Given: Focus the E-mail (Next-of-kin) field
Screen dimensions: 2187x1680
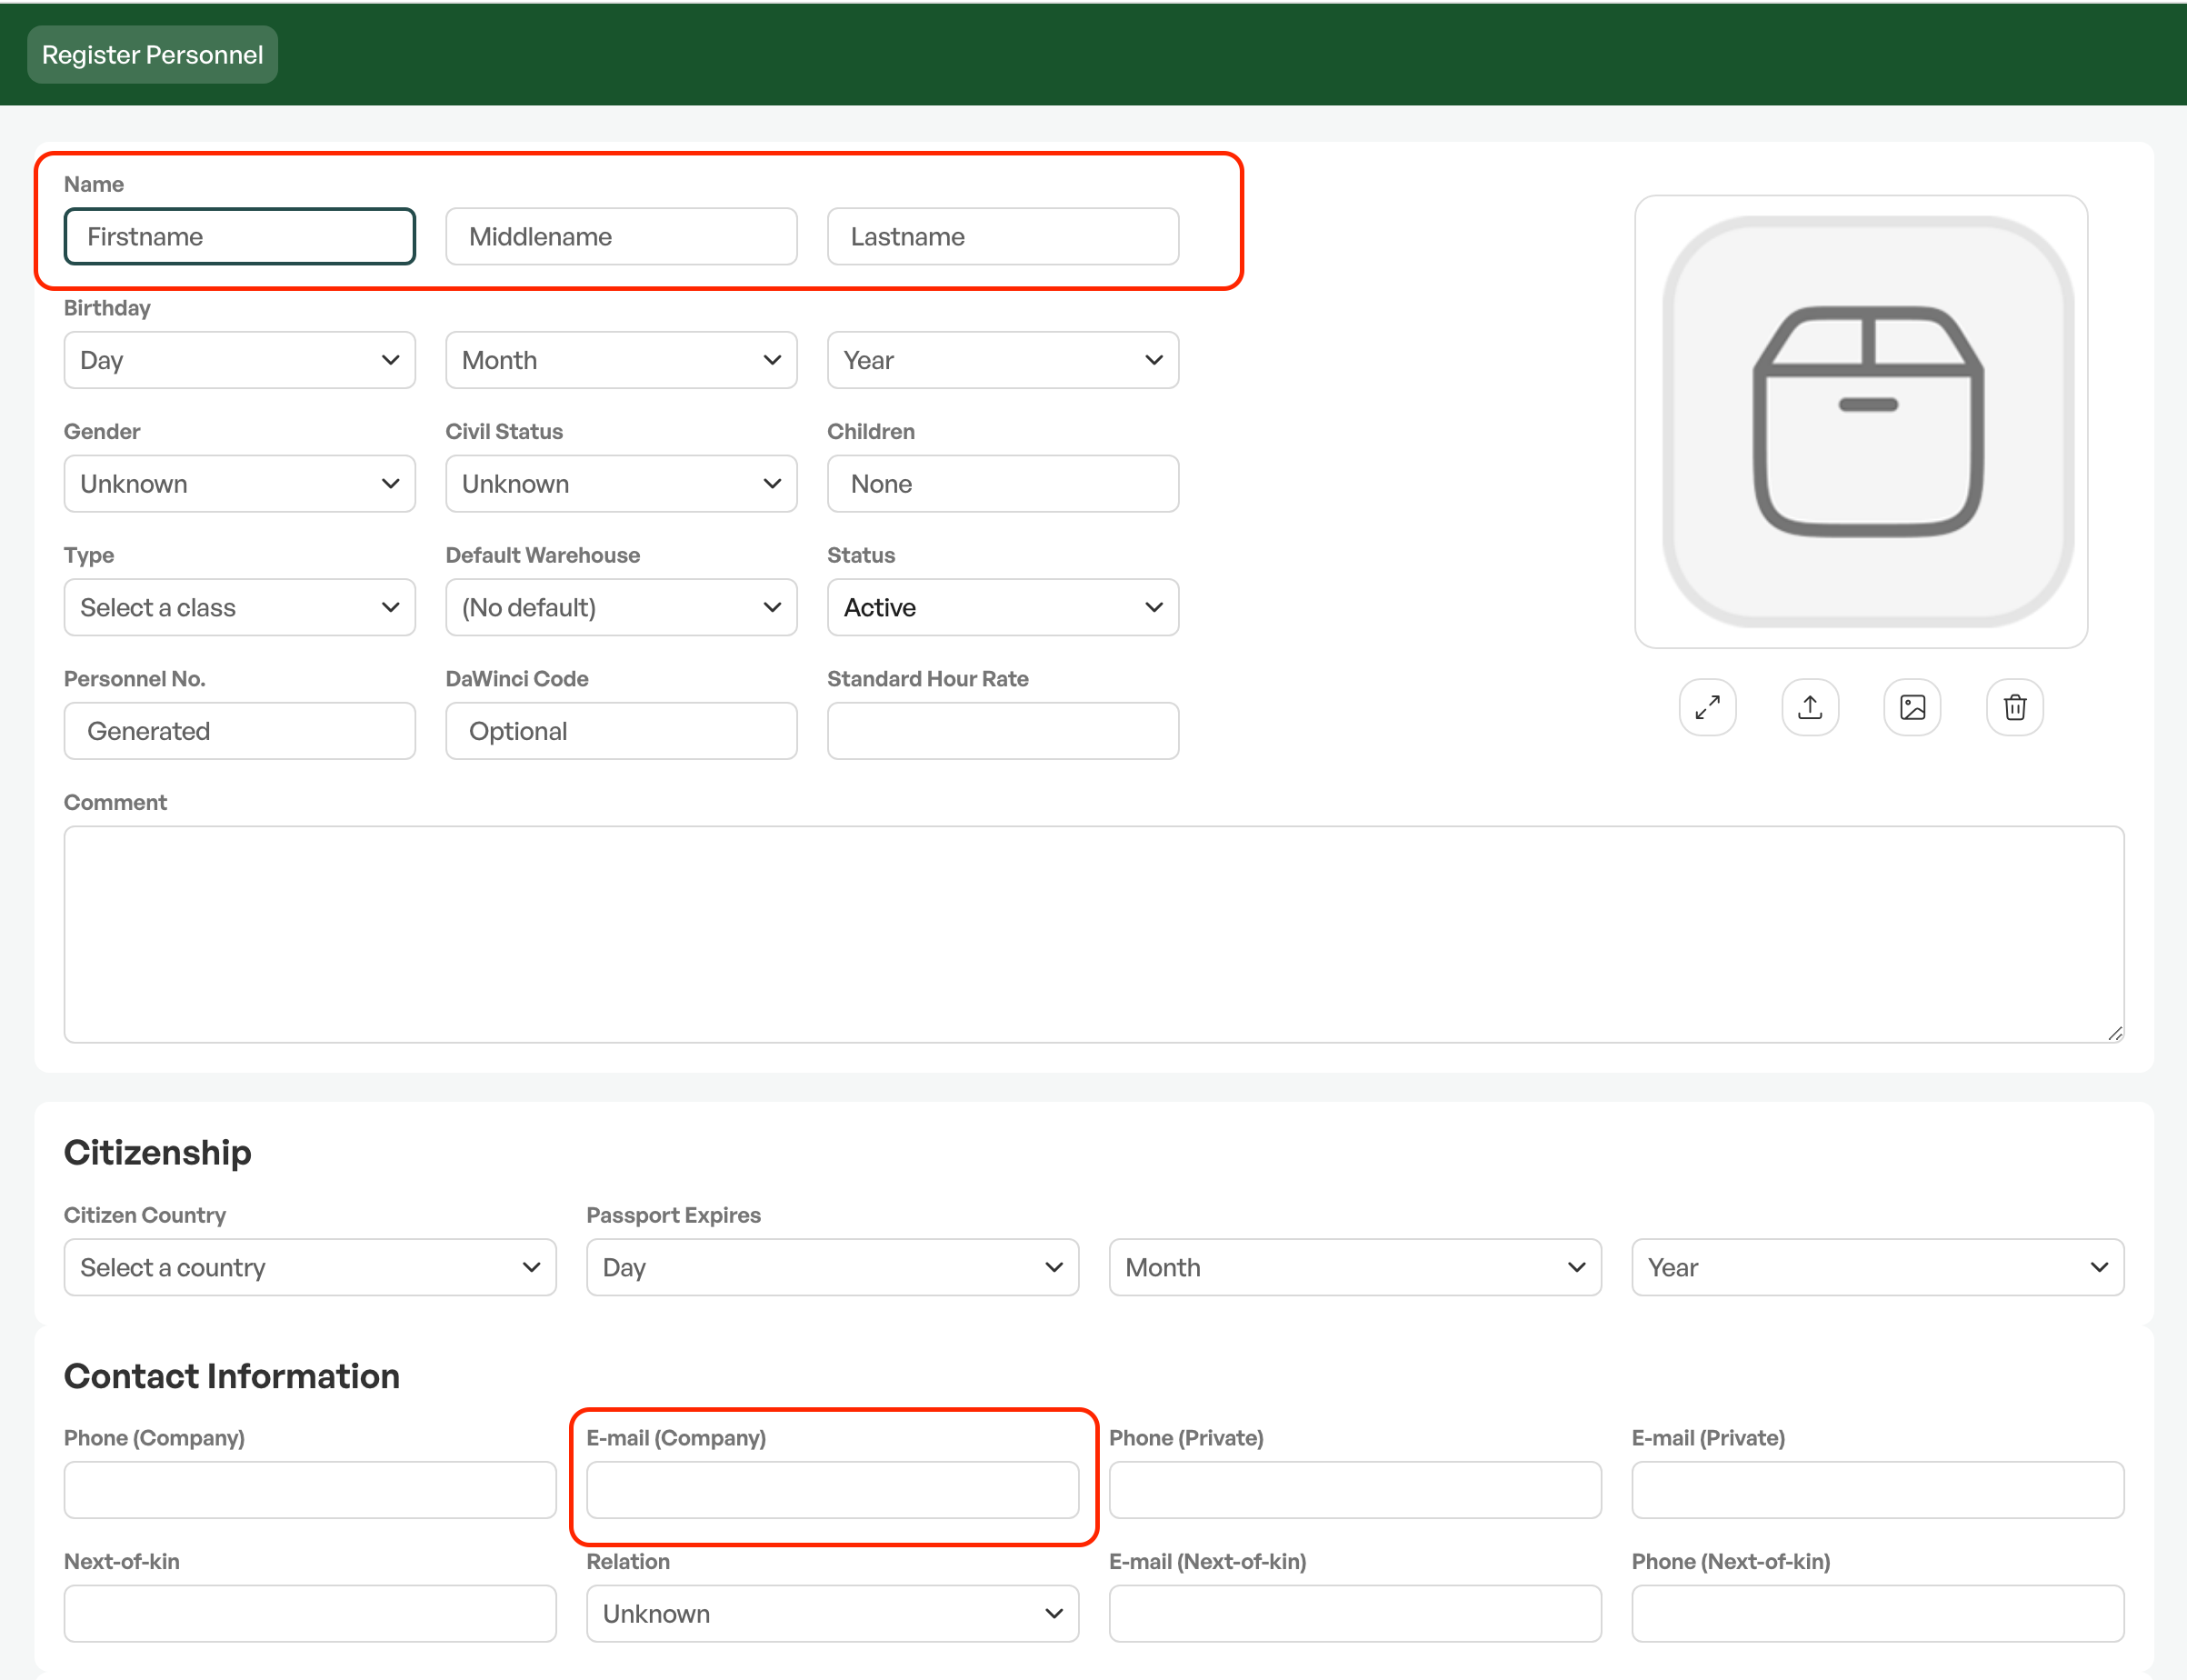Looking at the screenshot, I should pos(1355,1613).
